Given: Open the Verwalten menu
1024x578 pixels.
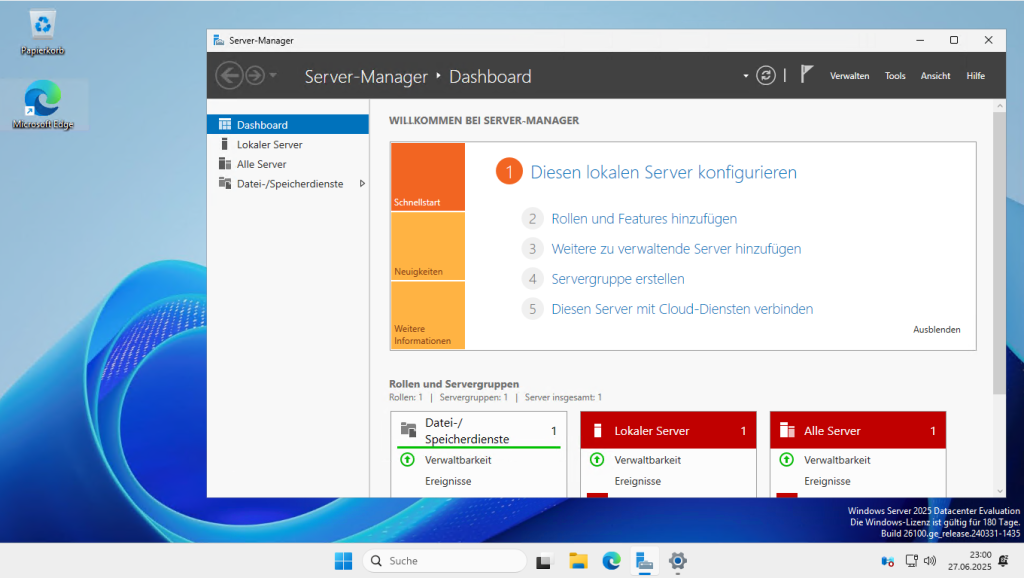Looking at the screenshot, I should pyautogui.click(x=849, y=76).
